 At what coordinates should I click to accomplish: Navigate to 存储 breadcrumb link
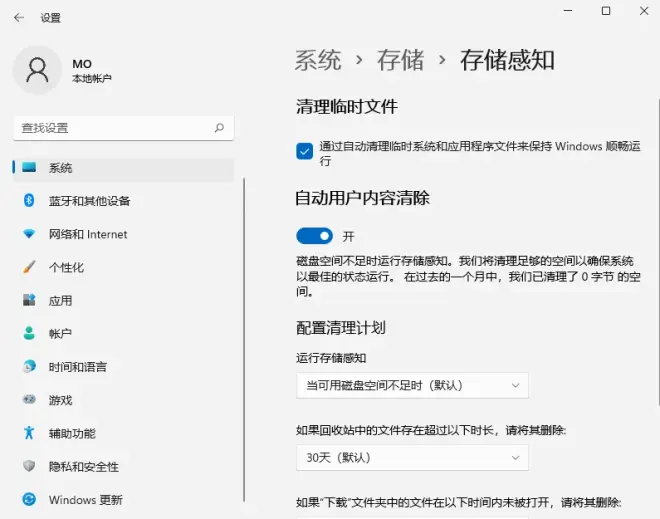coord(400,60)
